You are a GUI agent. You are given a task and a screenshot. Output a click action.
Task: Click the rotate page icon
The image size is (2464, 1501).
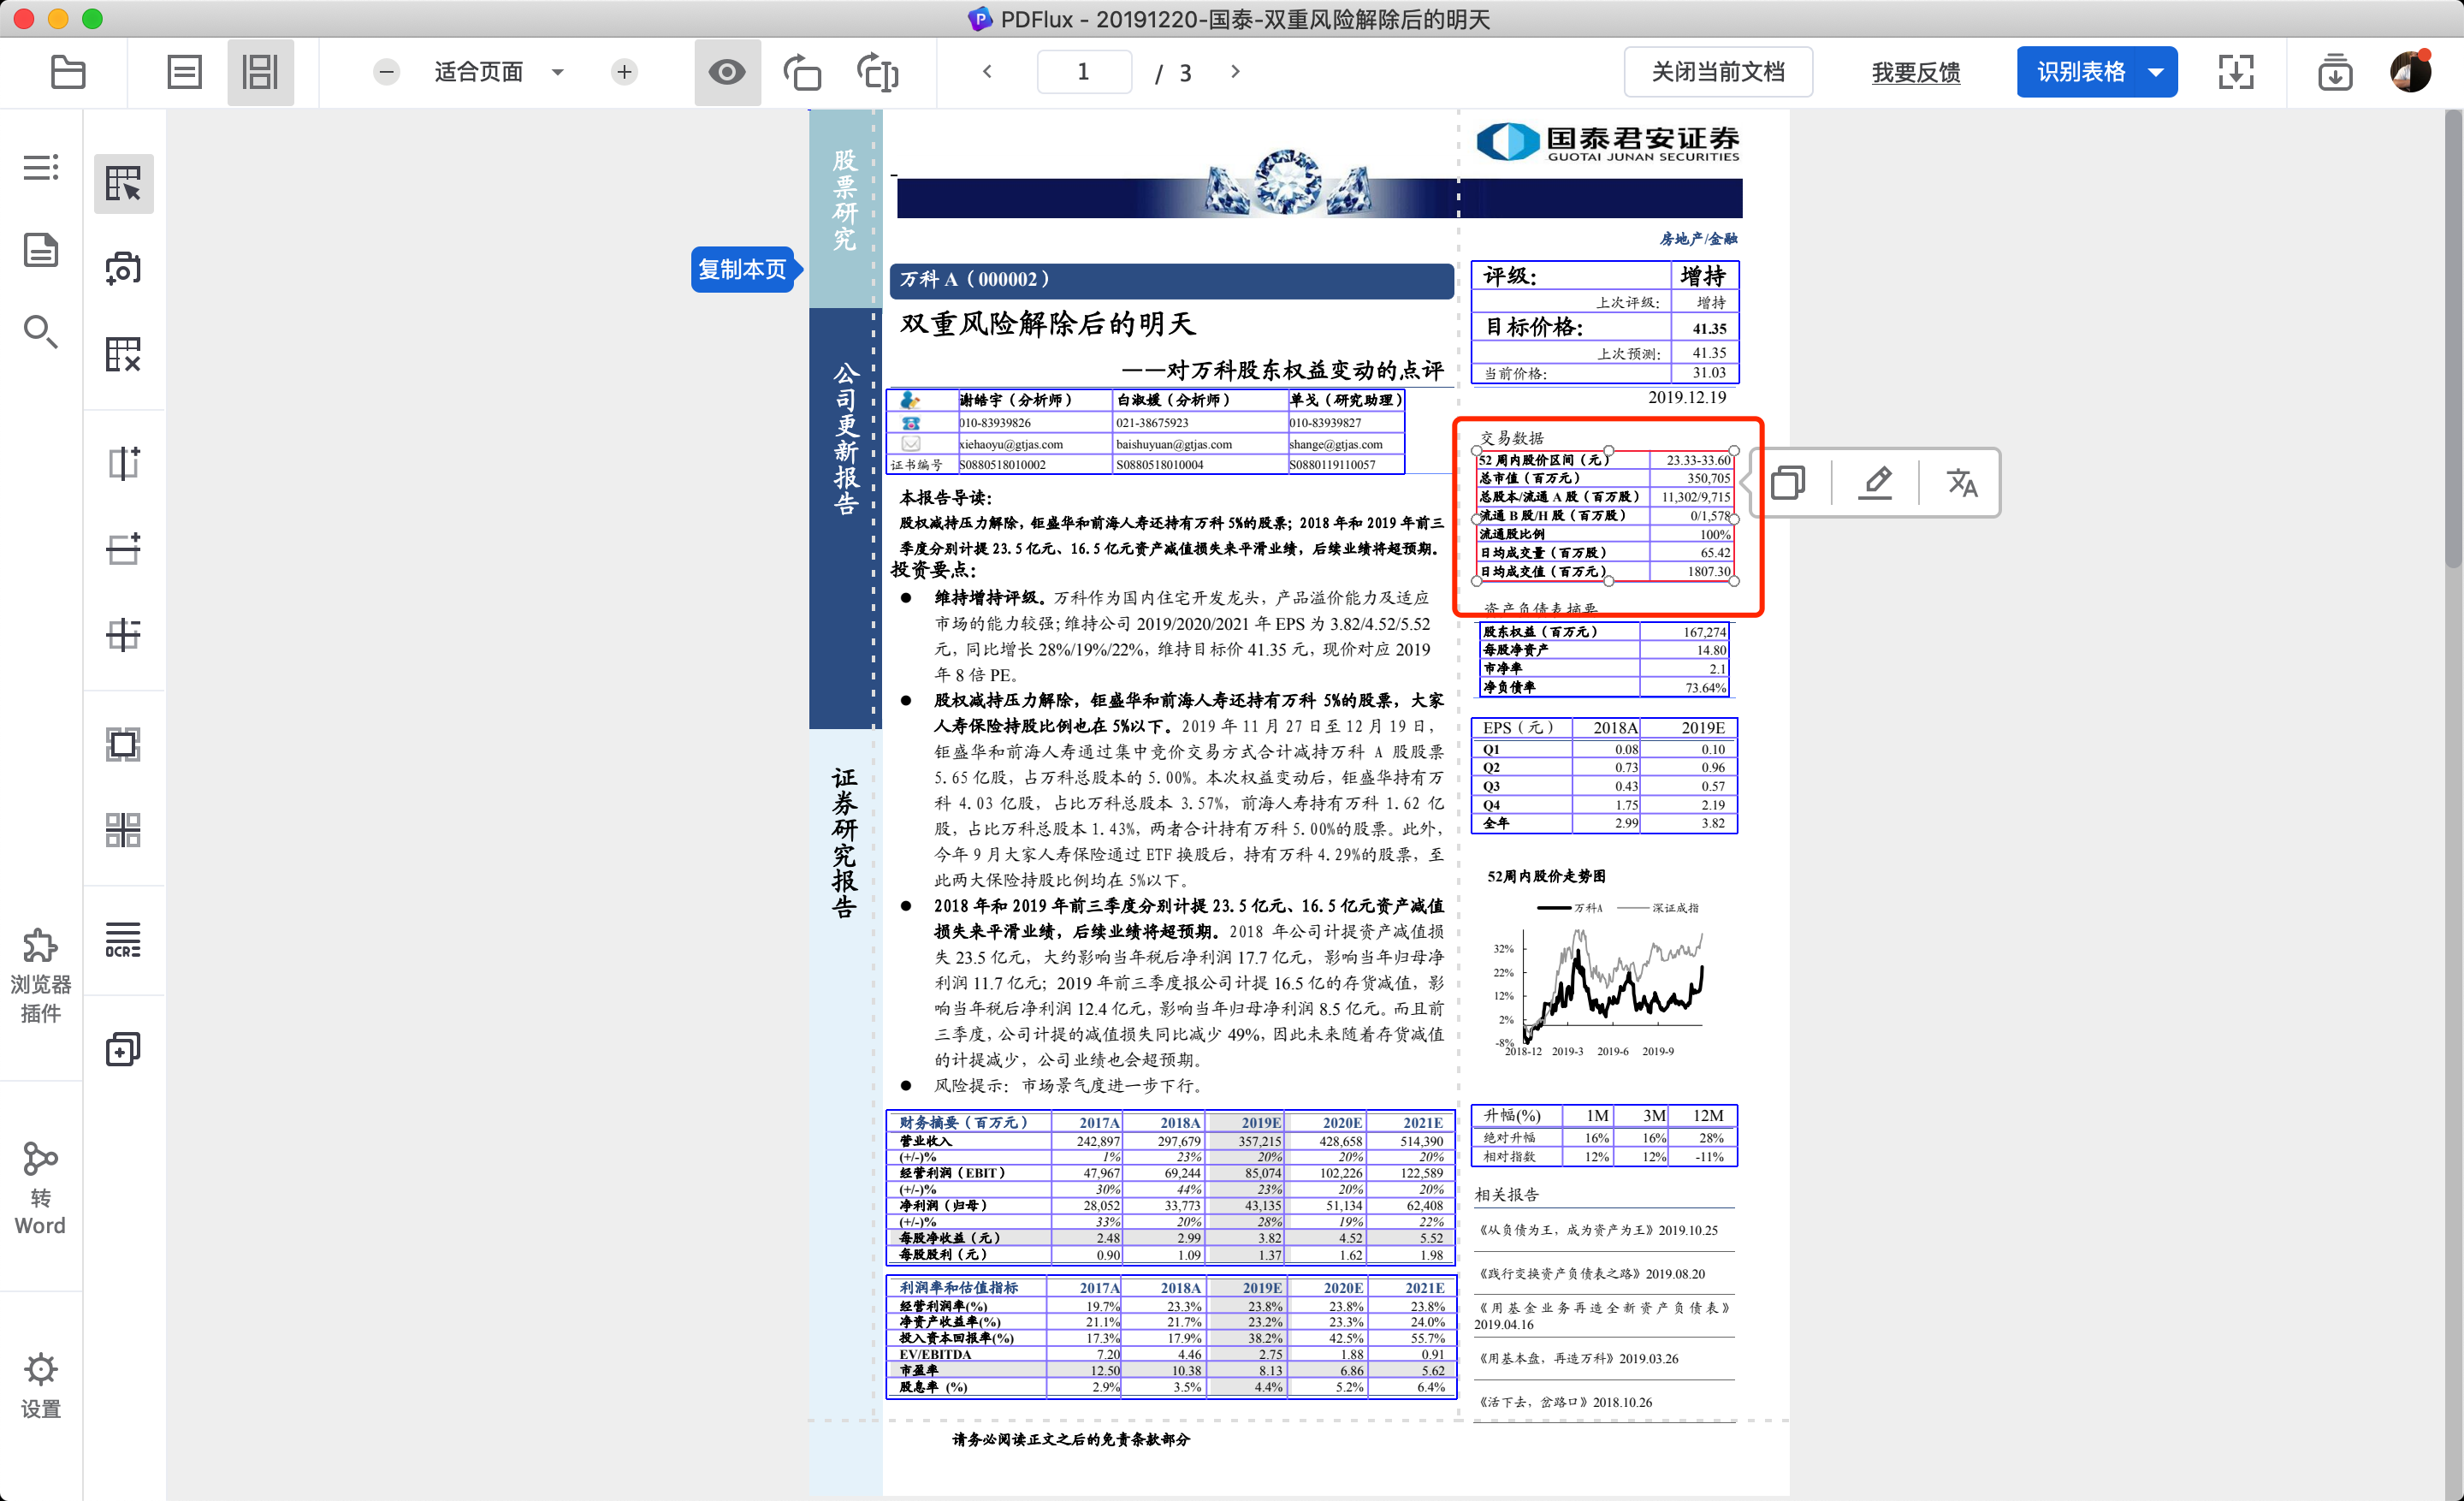(802, 72)
